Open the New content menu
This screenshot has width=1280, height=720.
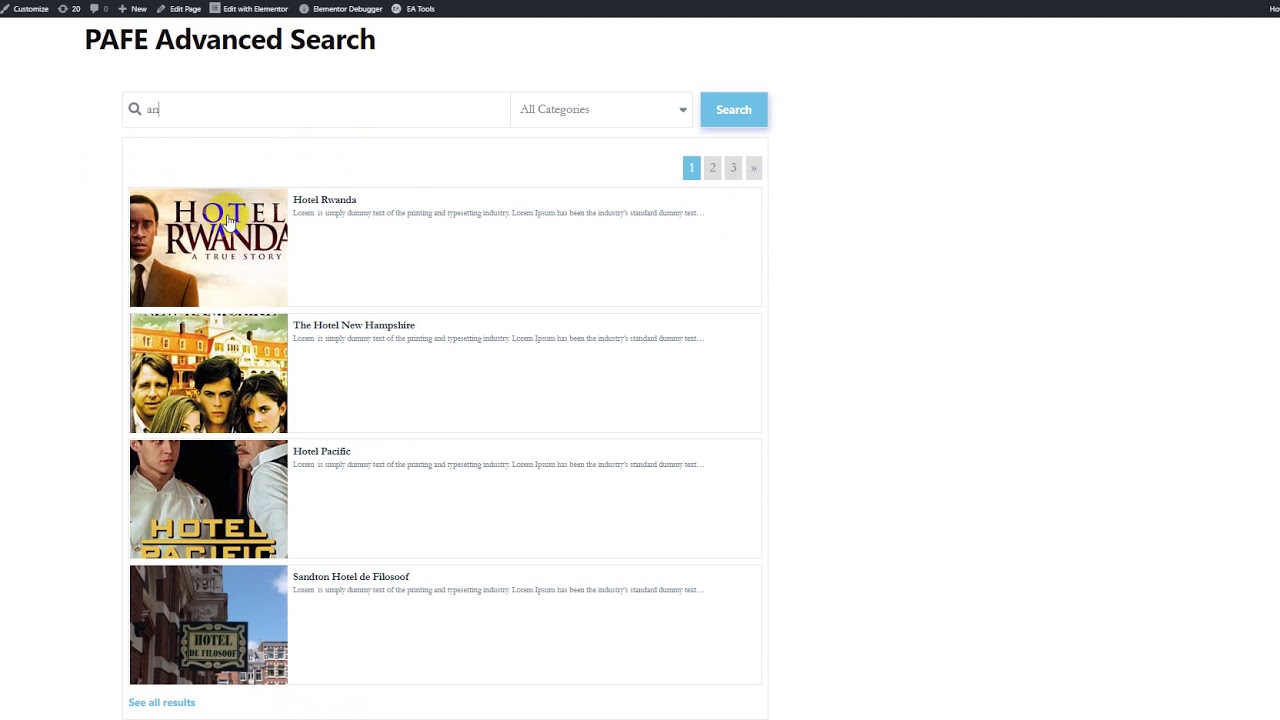click(132, 9)
